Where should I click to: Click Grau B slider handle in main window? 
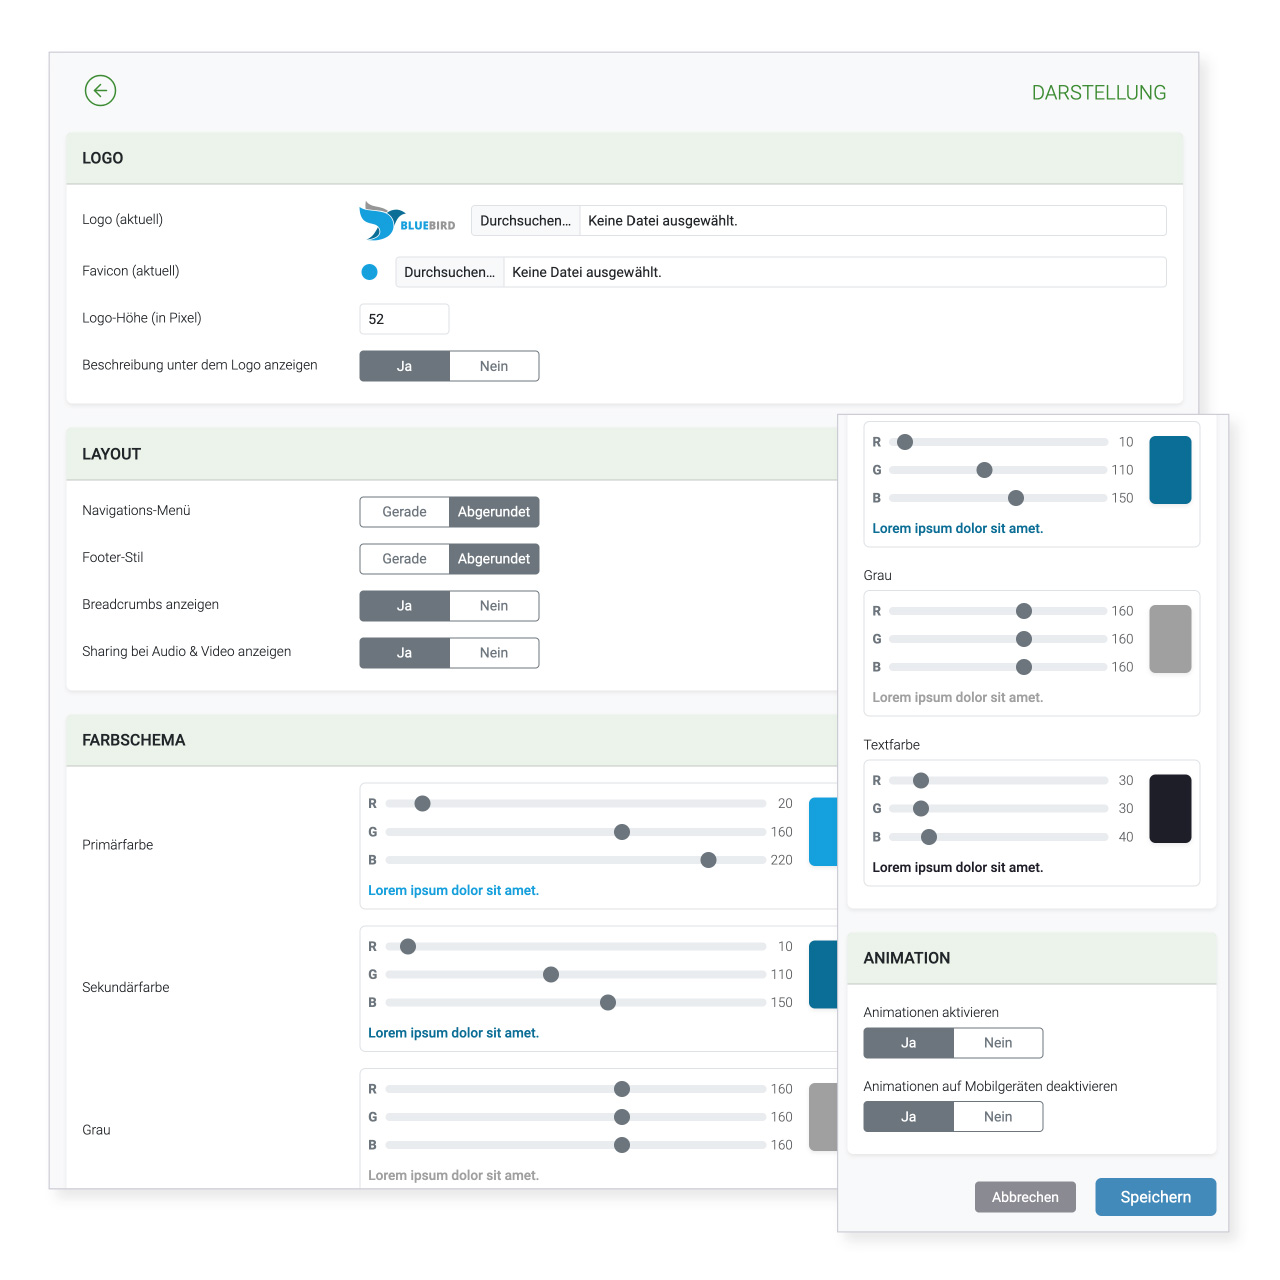[622, 1145]
